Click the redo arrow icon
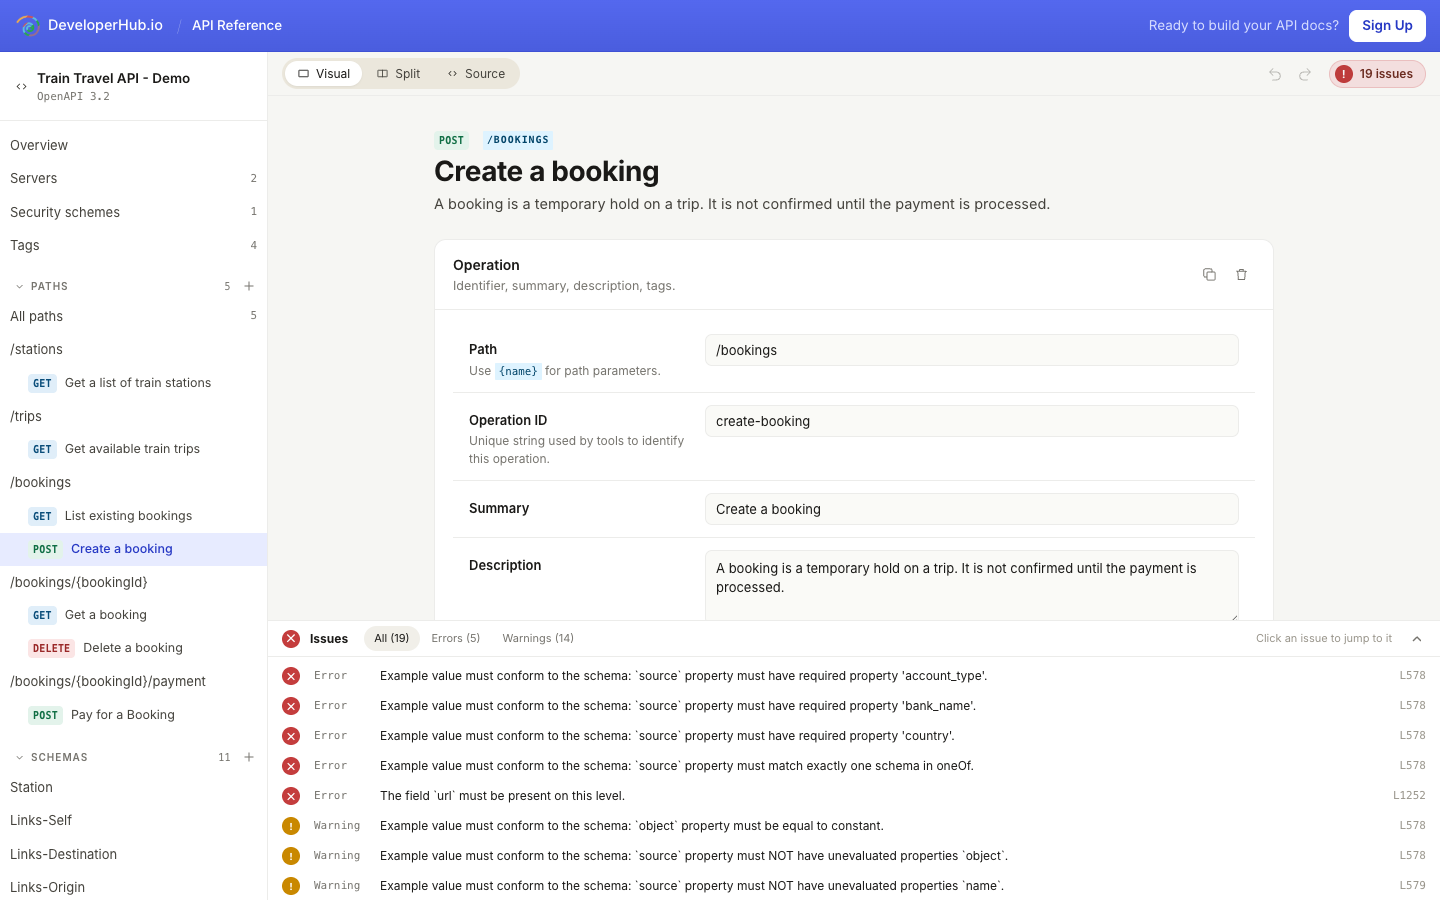The height and width of the screenshot is (900, 1440). point(1305,74)
